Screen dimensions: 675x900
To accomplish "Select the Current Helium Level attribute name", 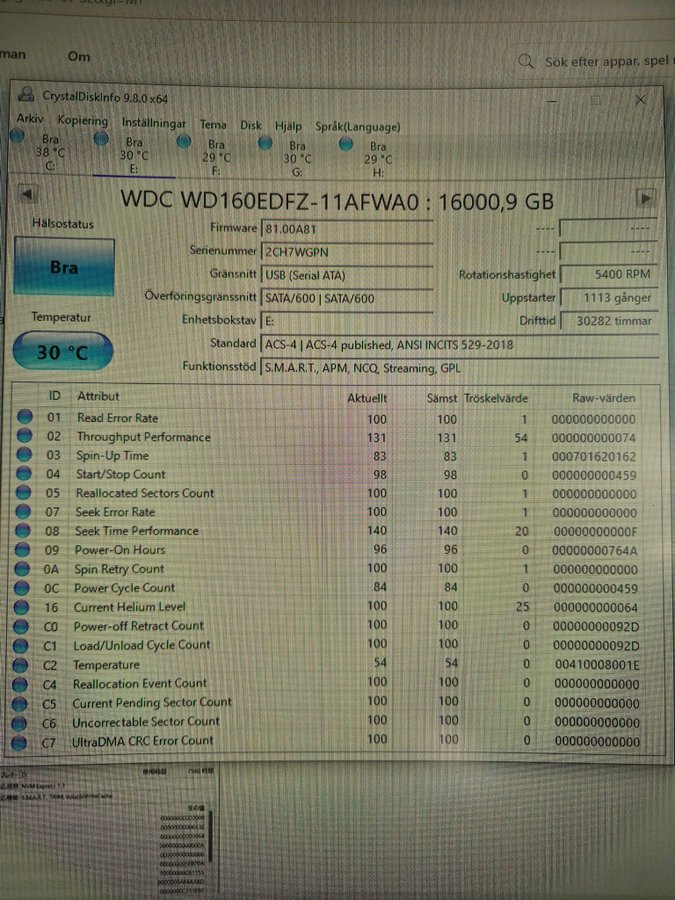I will tap(130, 607).
